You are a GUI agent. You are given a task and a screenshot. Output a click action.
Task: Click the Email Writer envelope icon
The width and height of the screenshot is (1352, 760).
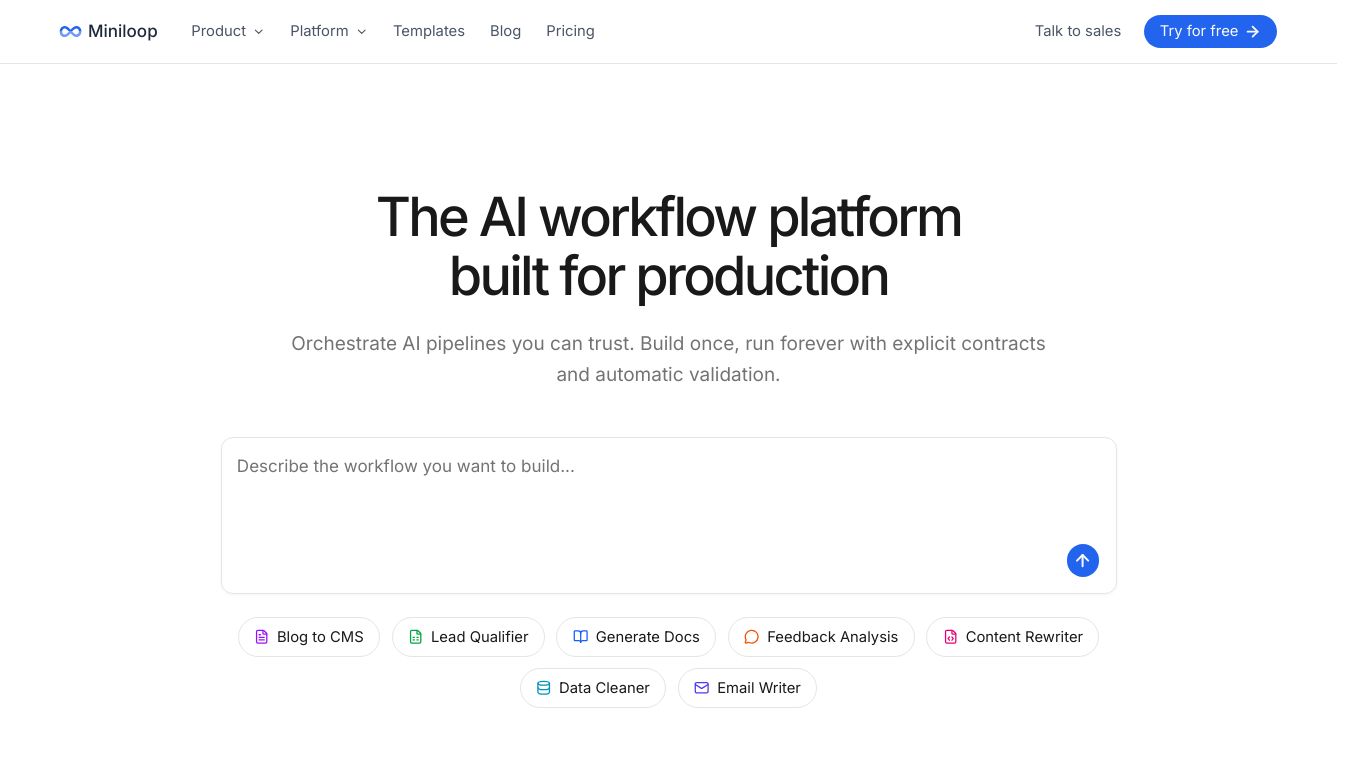[702, 688]
